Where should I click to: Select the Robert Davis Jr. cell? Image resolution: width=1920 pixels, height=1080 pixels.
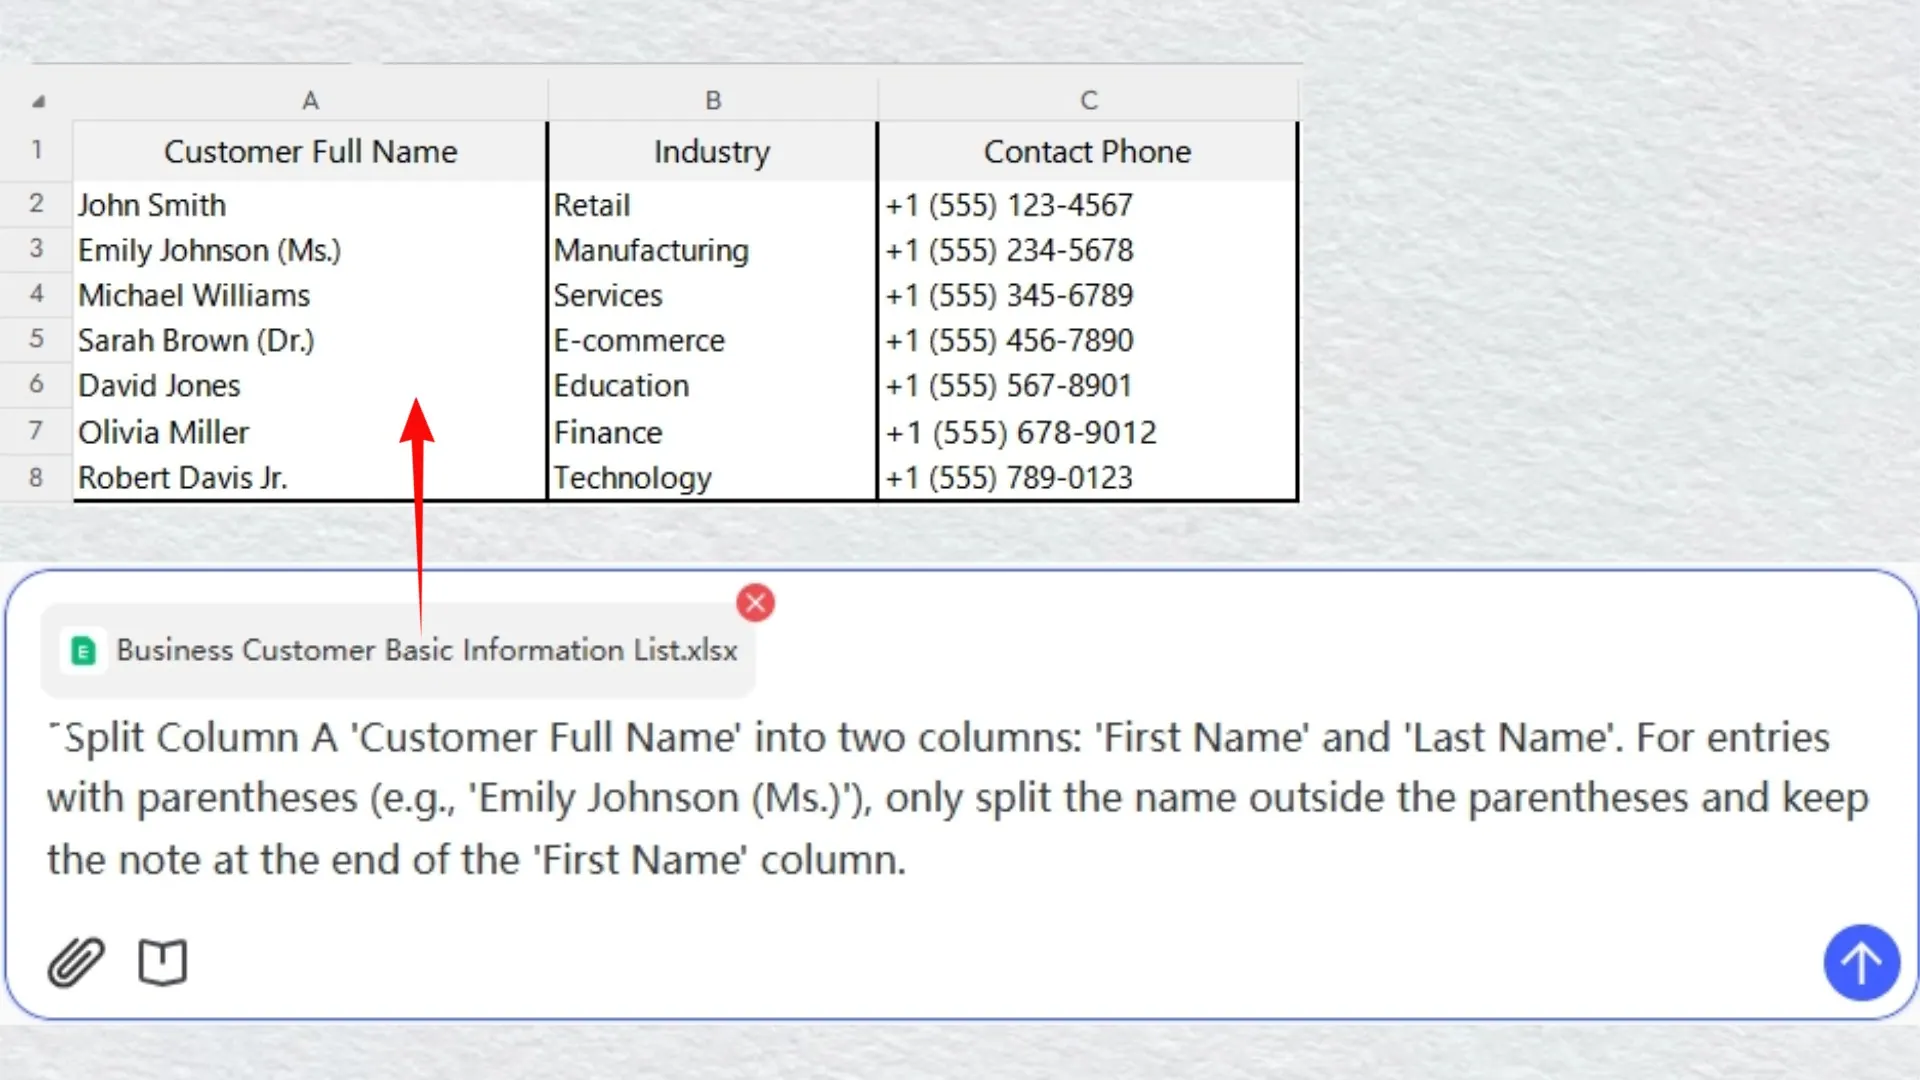(183, 478)
